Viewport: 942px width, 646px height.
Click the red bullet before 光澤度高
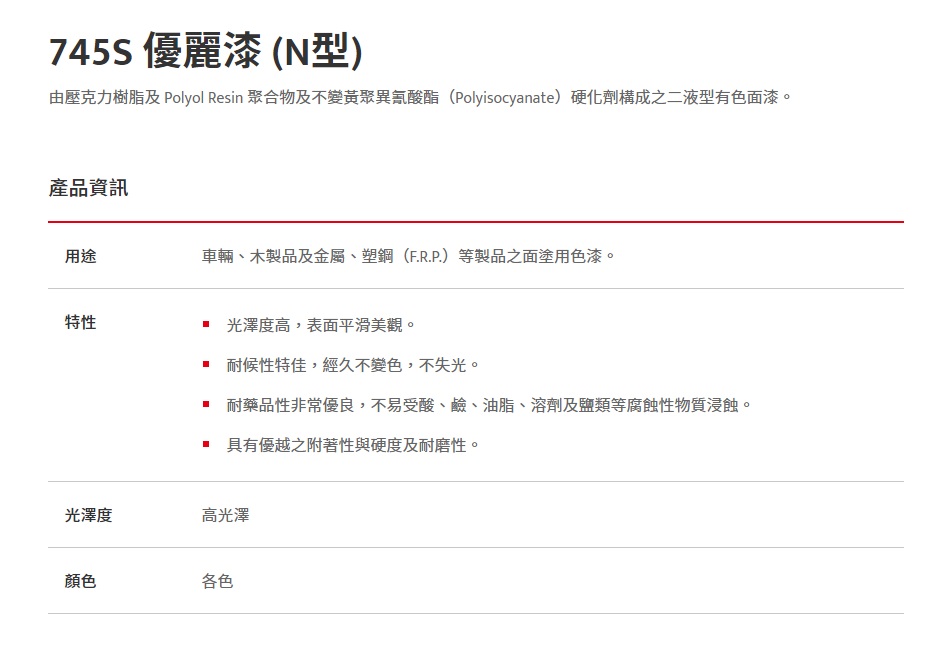point(205,325)
